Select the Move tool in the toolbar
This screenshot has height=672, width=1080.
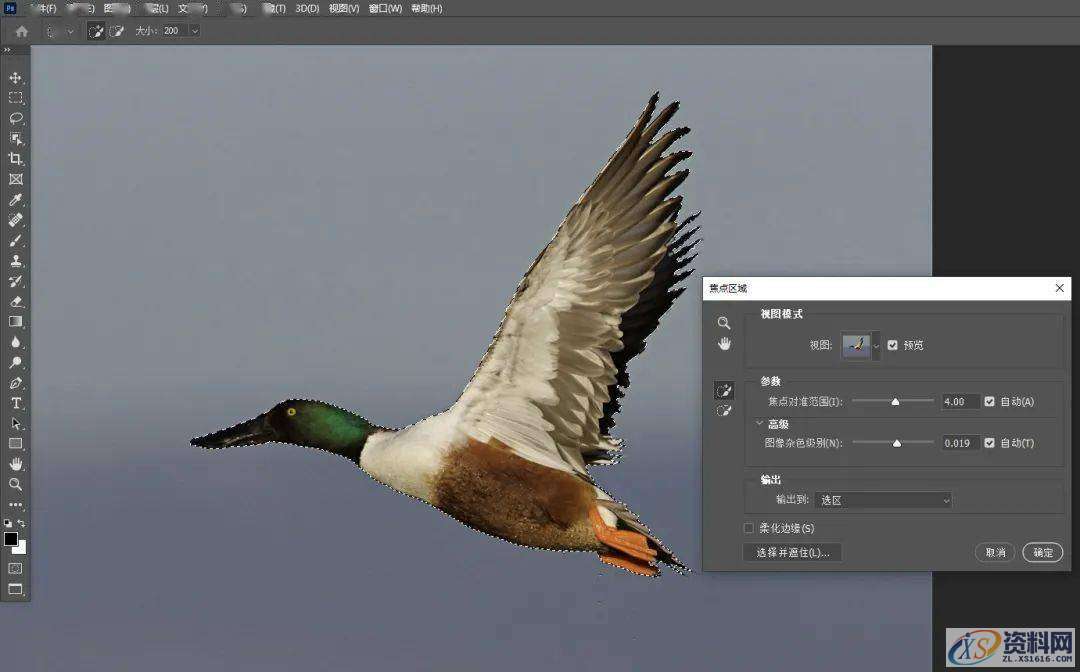pos(15,76)
